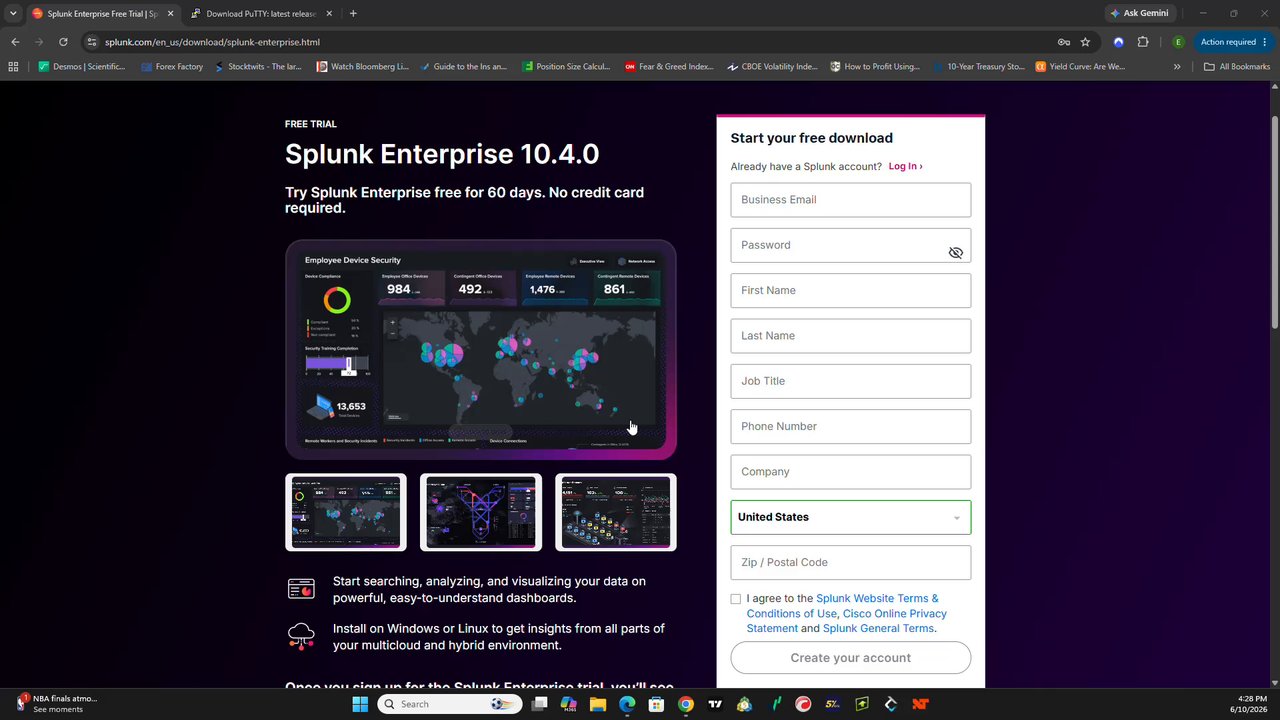Click the First Name field
Screen dimensions: 1280x720
tap(850, 290)
